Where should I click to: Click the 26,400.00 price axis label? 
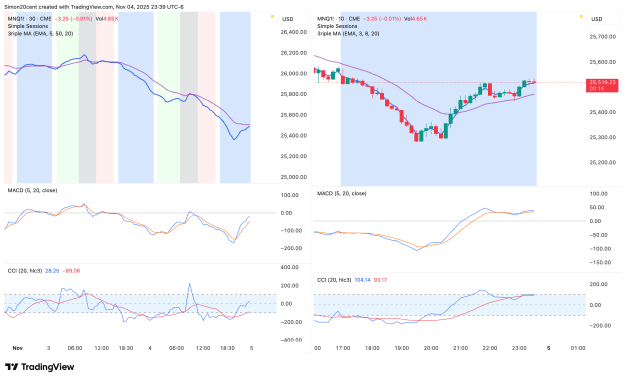pyautogui.click(x=293, y=32)
